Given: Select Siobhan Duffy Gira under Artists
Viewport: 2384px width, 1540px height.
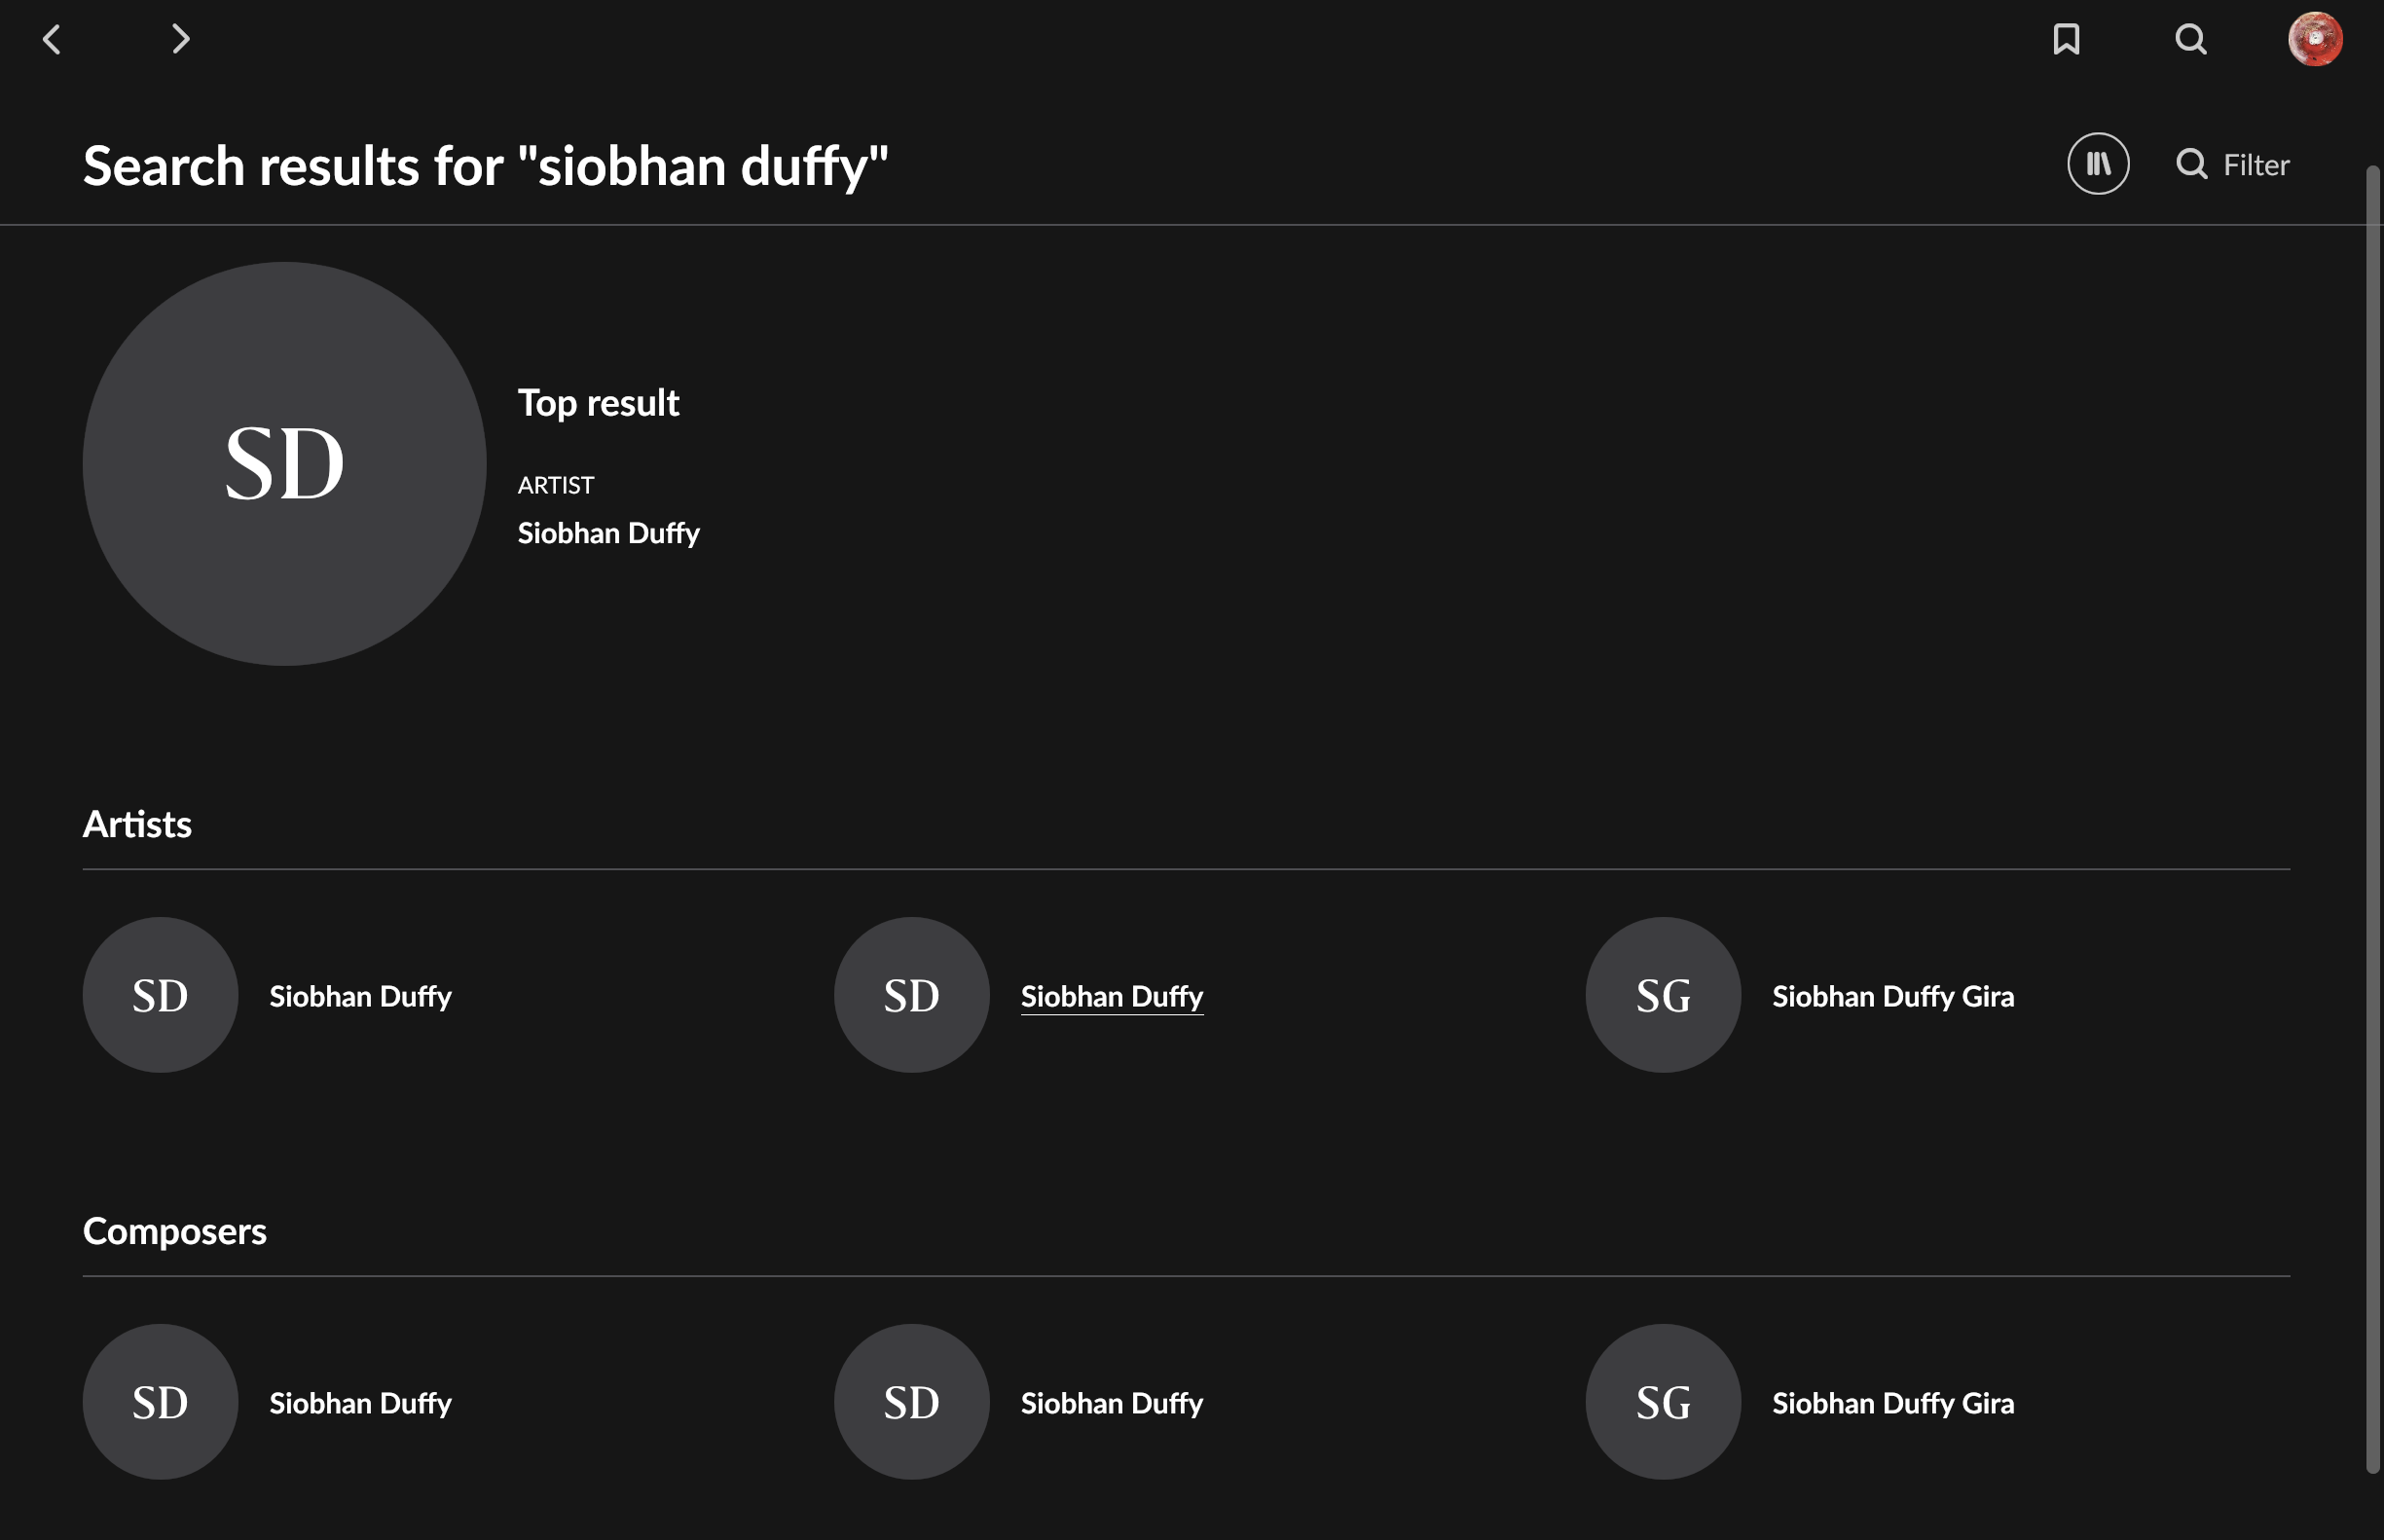Looking at the screenshot, I should click(1893, 996).
